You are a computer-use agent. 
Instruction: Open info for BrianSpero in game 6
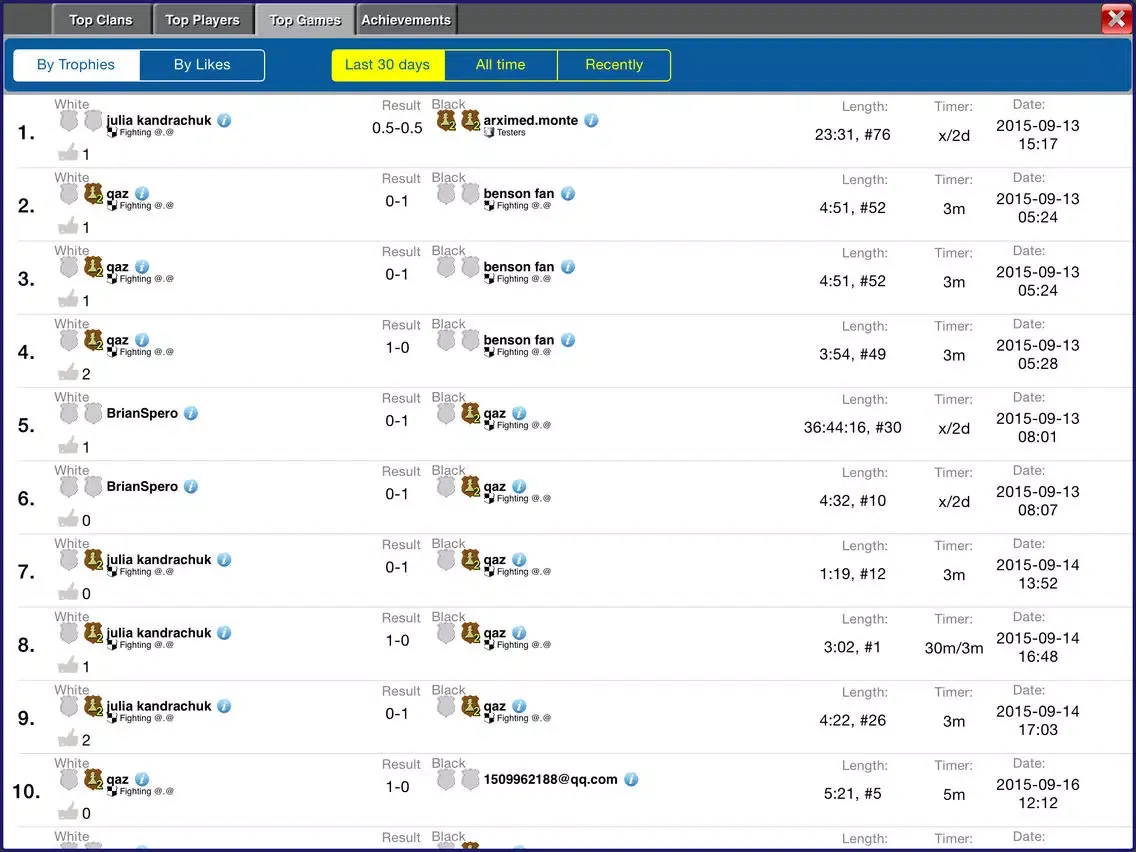(x=191, y=486)
